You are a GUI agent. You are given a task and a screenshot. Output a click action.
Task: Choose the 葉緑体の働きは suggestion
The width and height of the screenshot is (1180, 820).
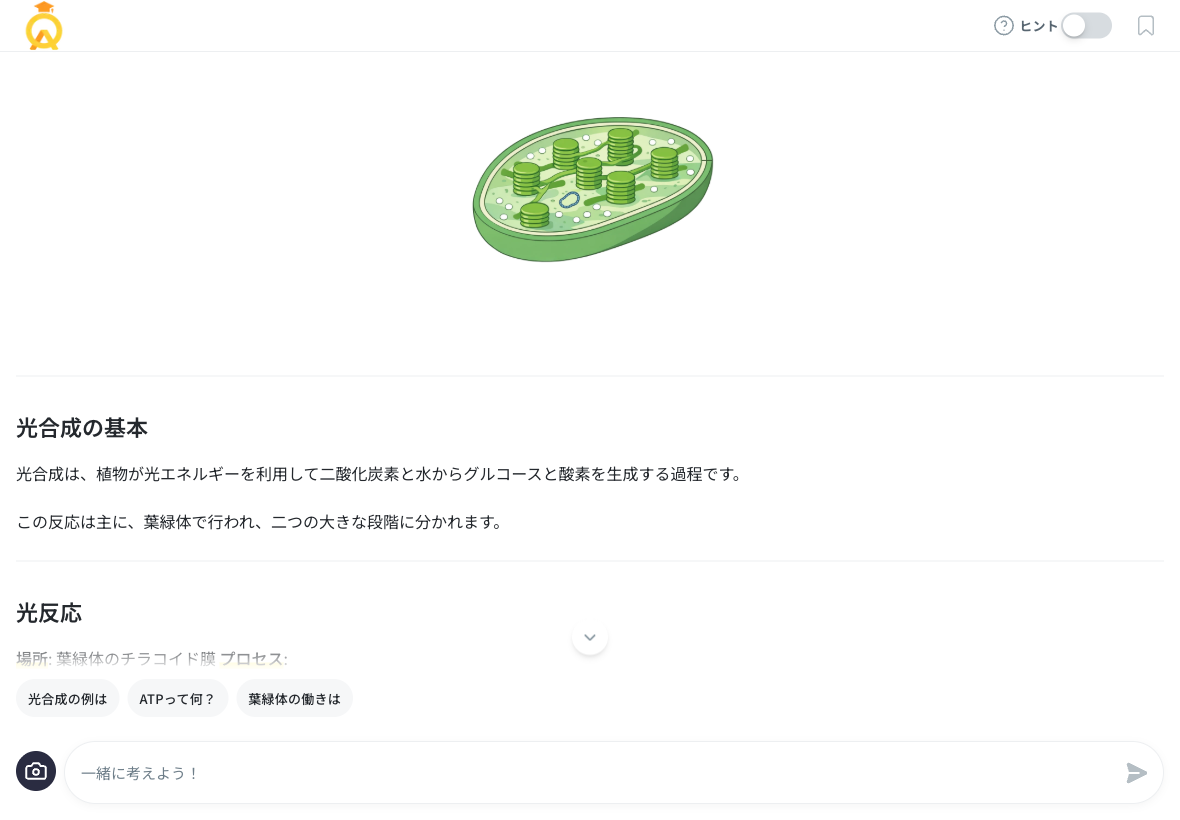(x=294, y=698)
